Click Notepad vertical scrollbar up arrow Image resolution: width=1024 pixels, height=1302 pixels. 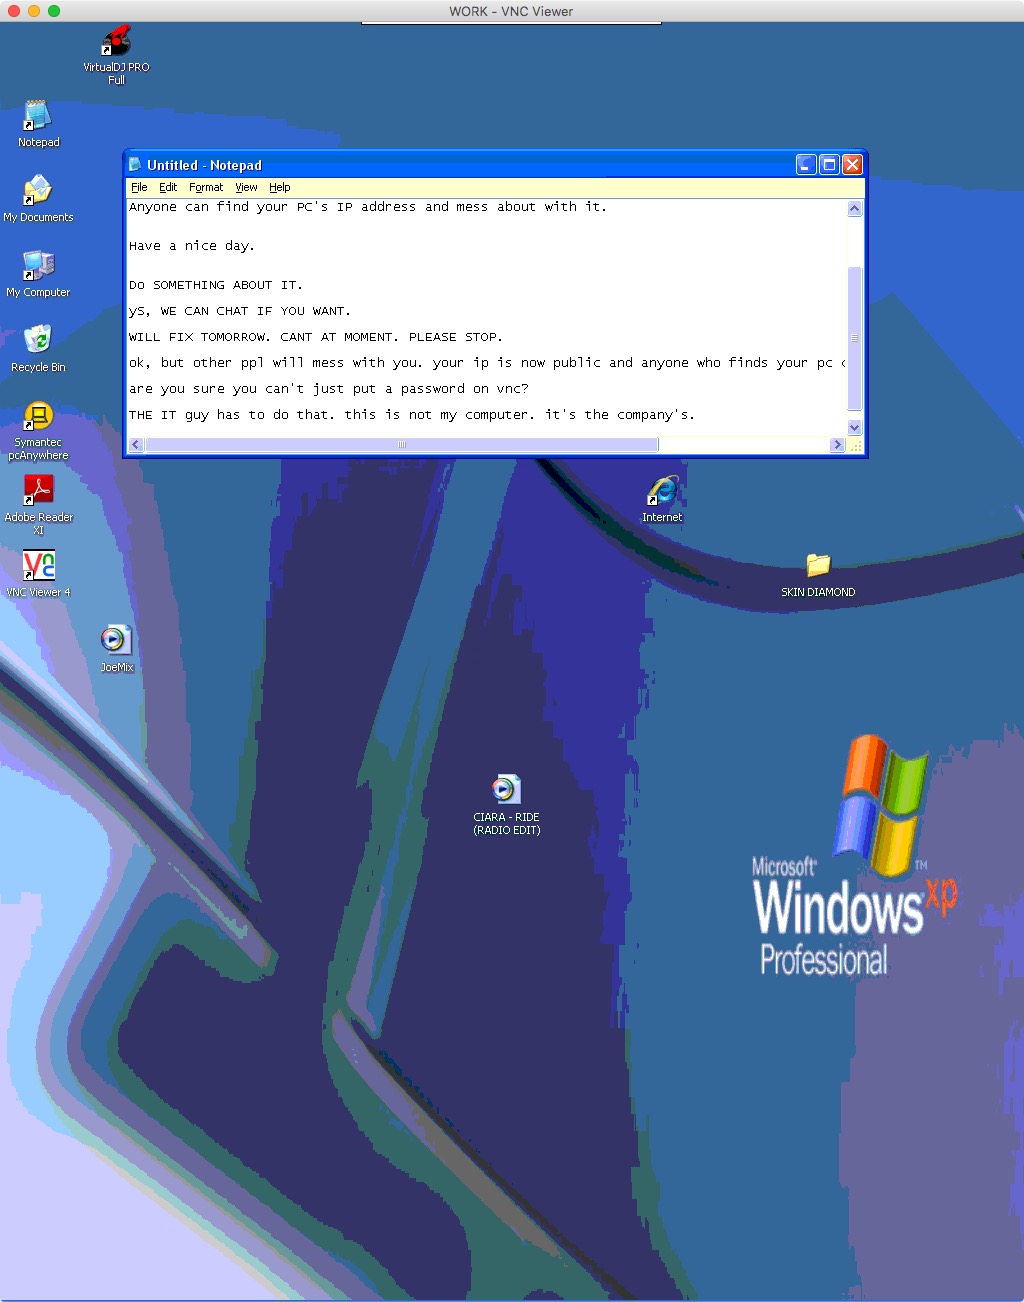pos(854,208)
